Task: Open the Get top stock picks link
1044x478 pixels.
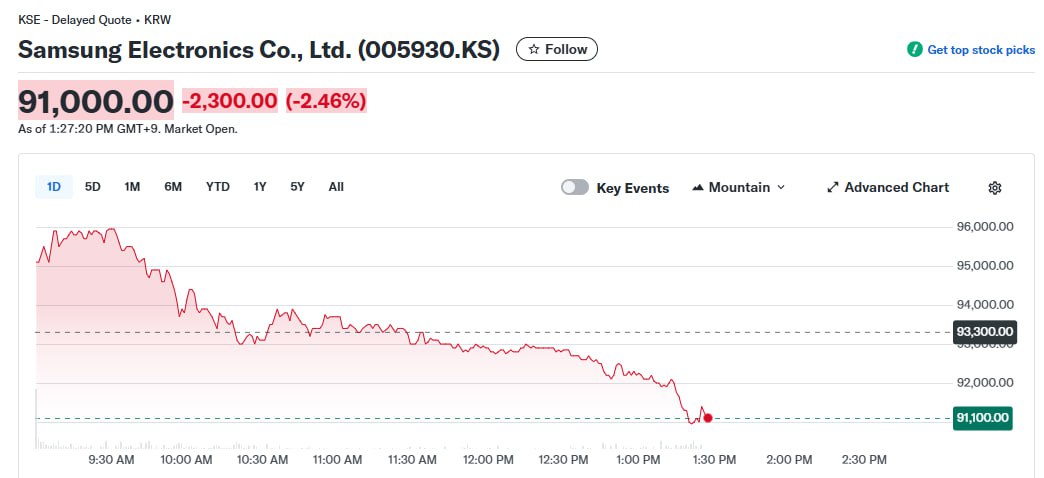Action: pyautogui.click(x=981, y=50)
